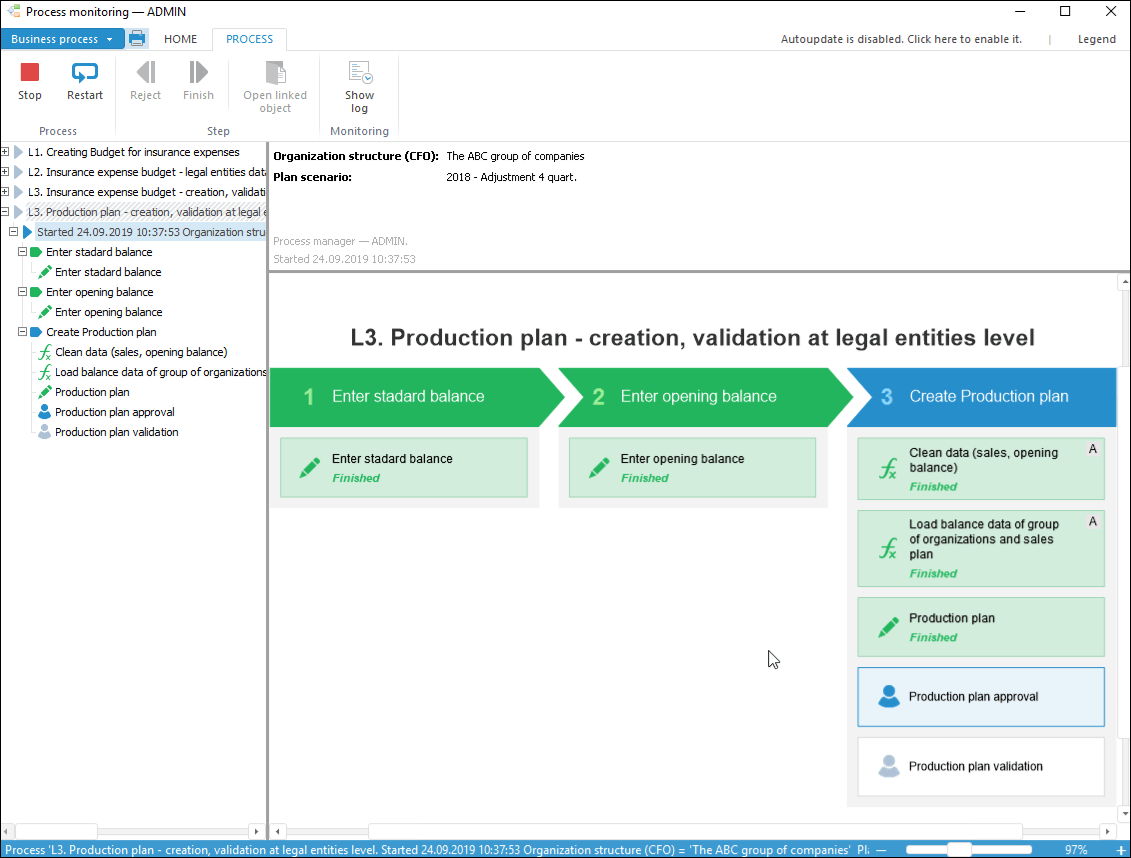Viewport: 1131px width, 858px height.
Task: Open Load balance data of group card
Action: click(981, 549)
